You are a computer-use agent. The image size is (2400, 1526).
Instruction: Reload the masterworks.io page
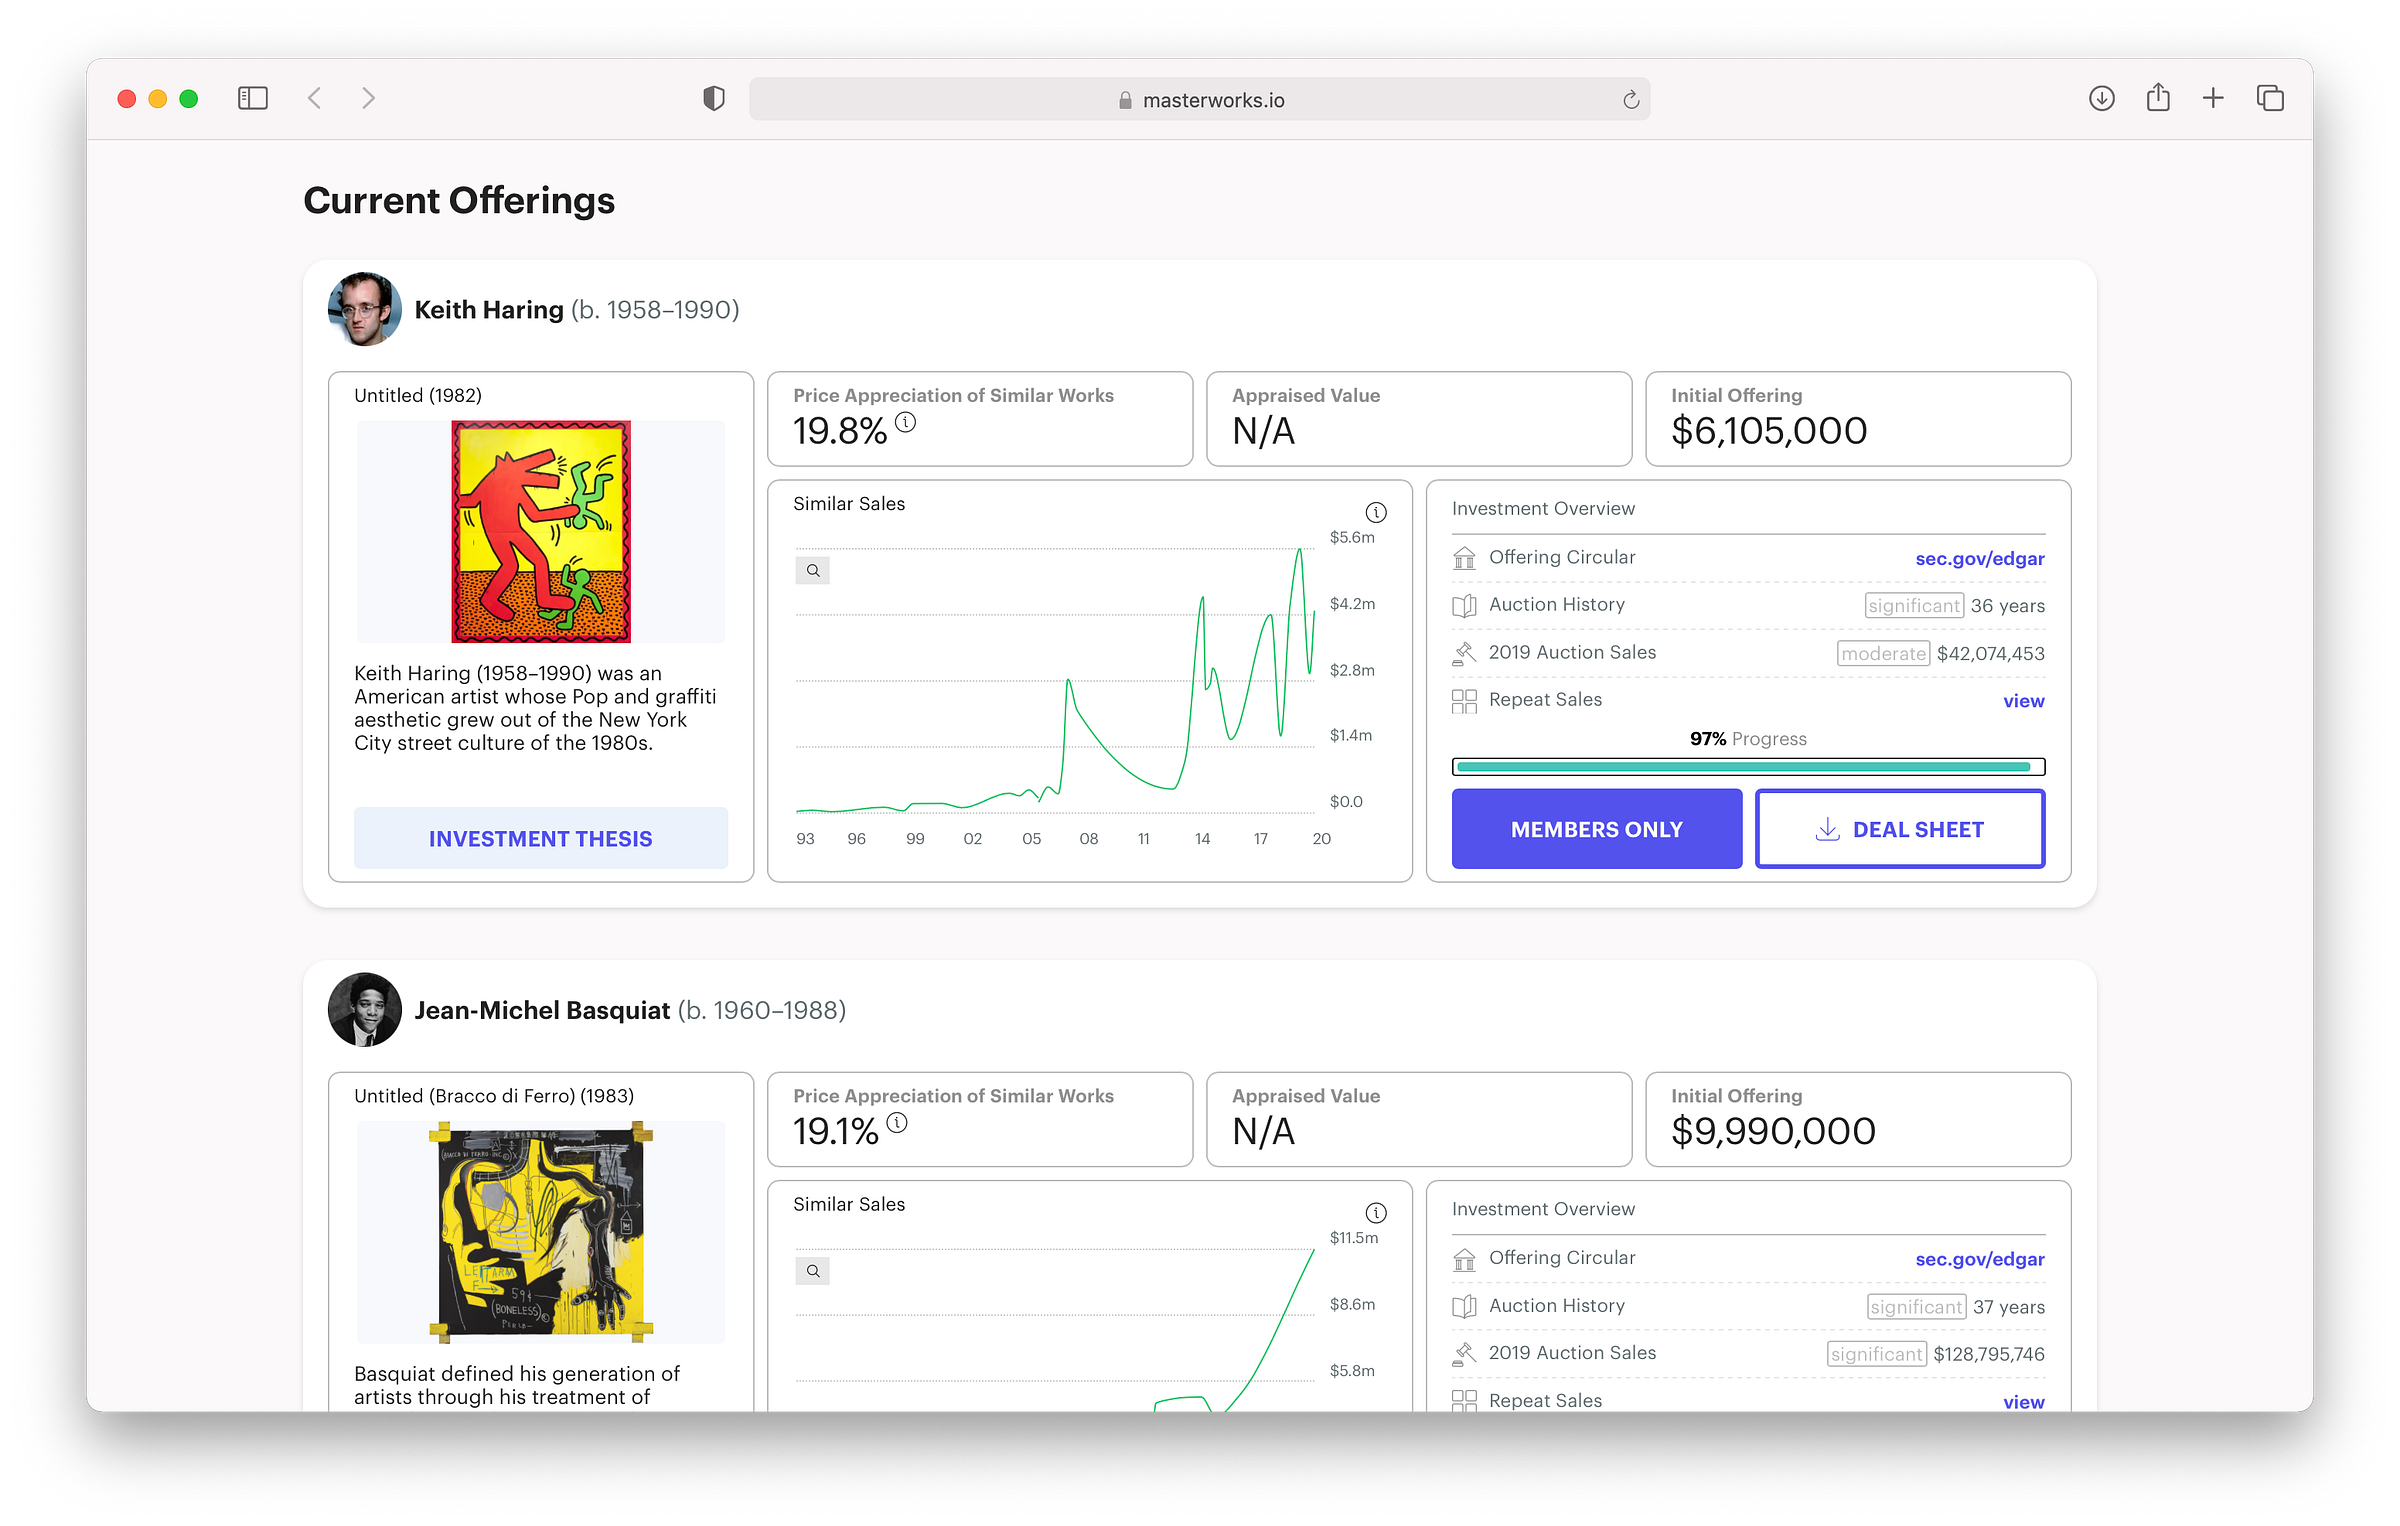pos(1630,100)
